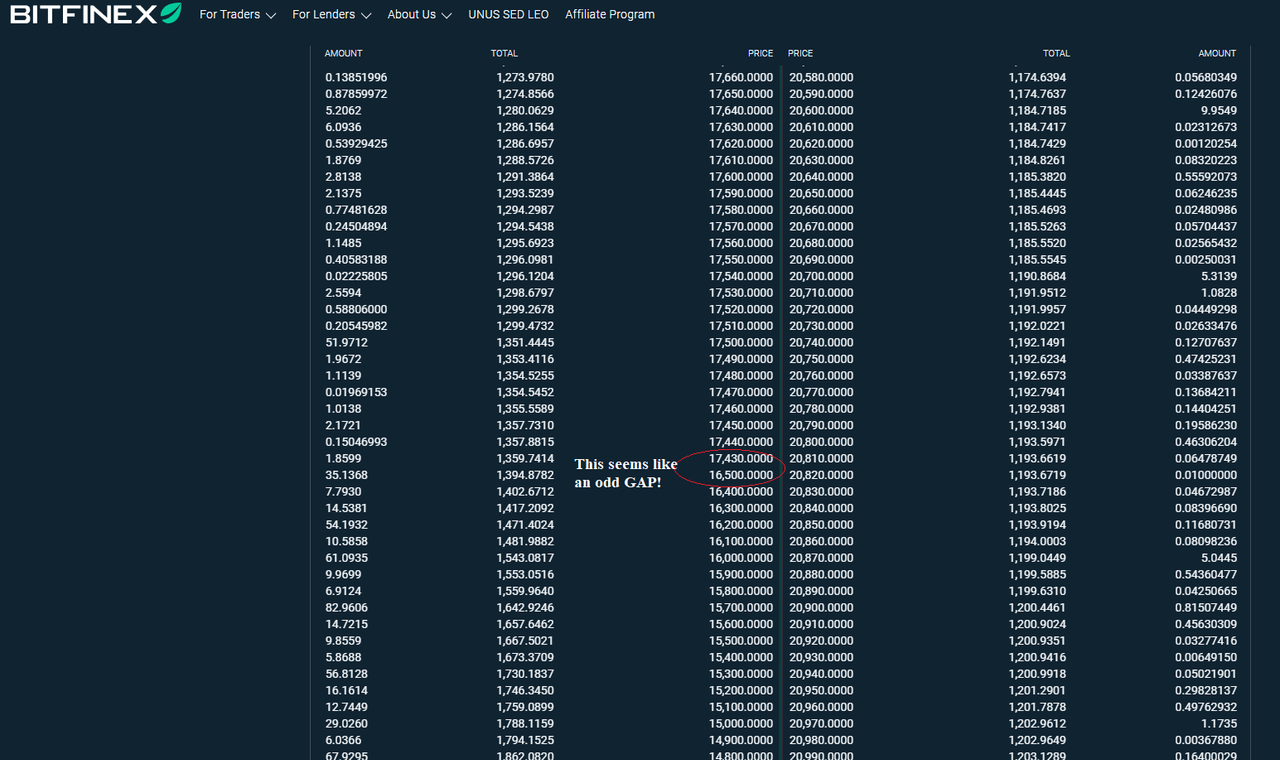Image resolution: width=1280 pixels, height=760 pixels.
Task: Click ask amount 0.01000000
Action: pyautogui.click(x=1206, y=475)
